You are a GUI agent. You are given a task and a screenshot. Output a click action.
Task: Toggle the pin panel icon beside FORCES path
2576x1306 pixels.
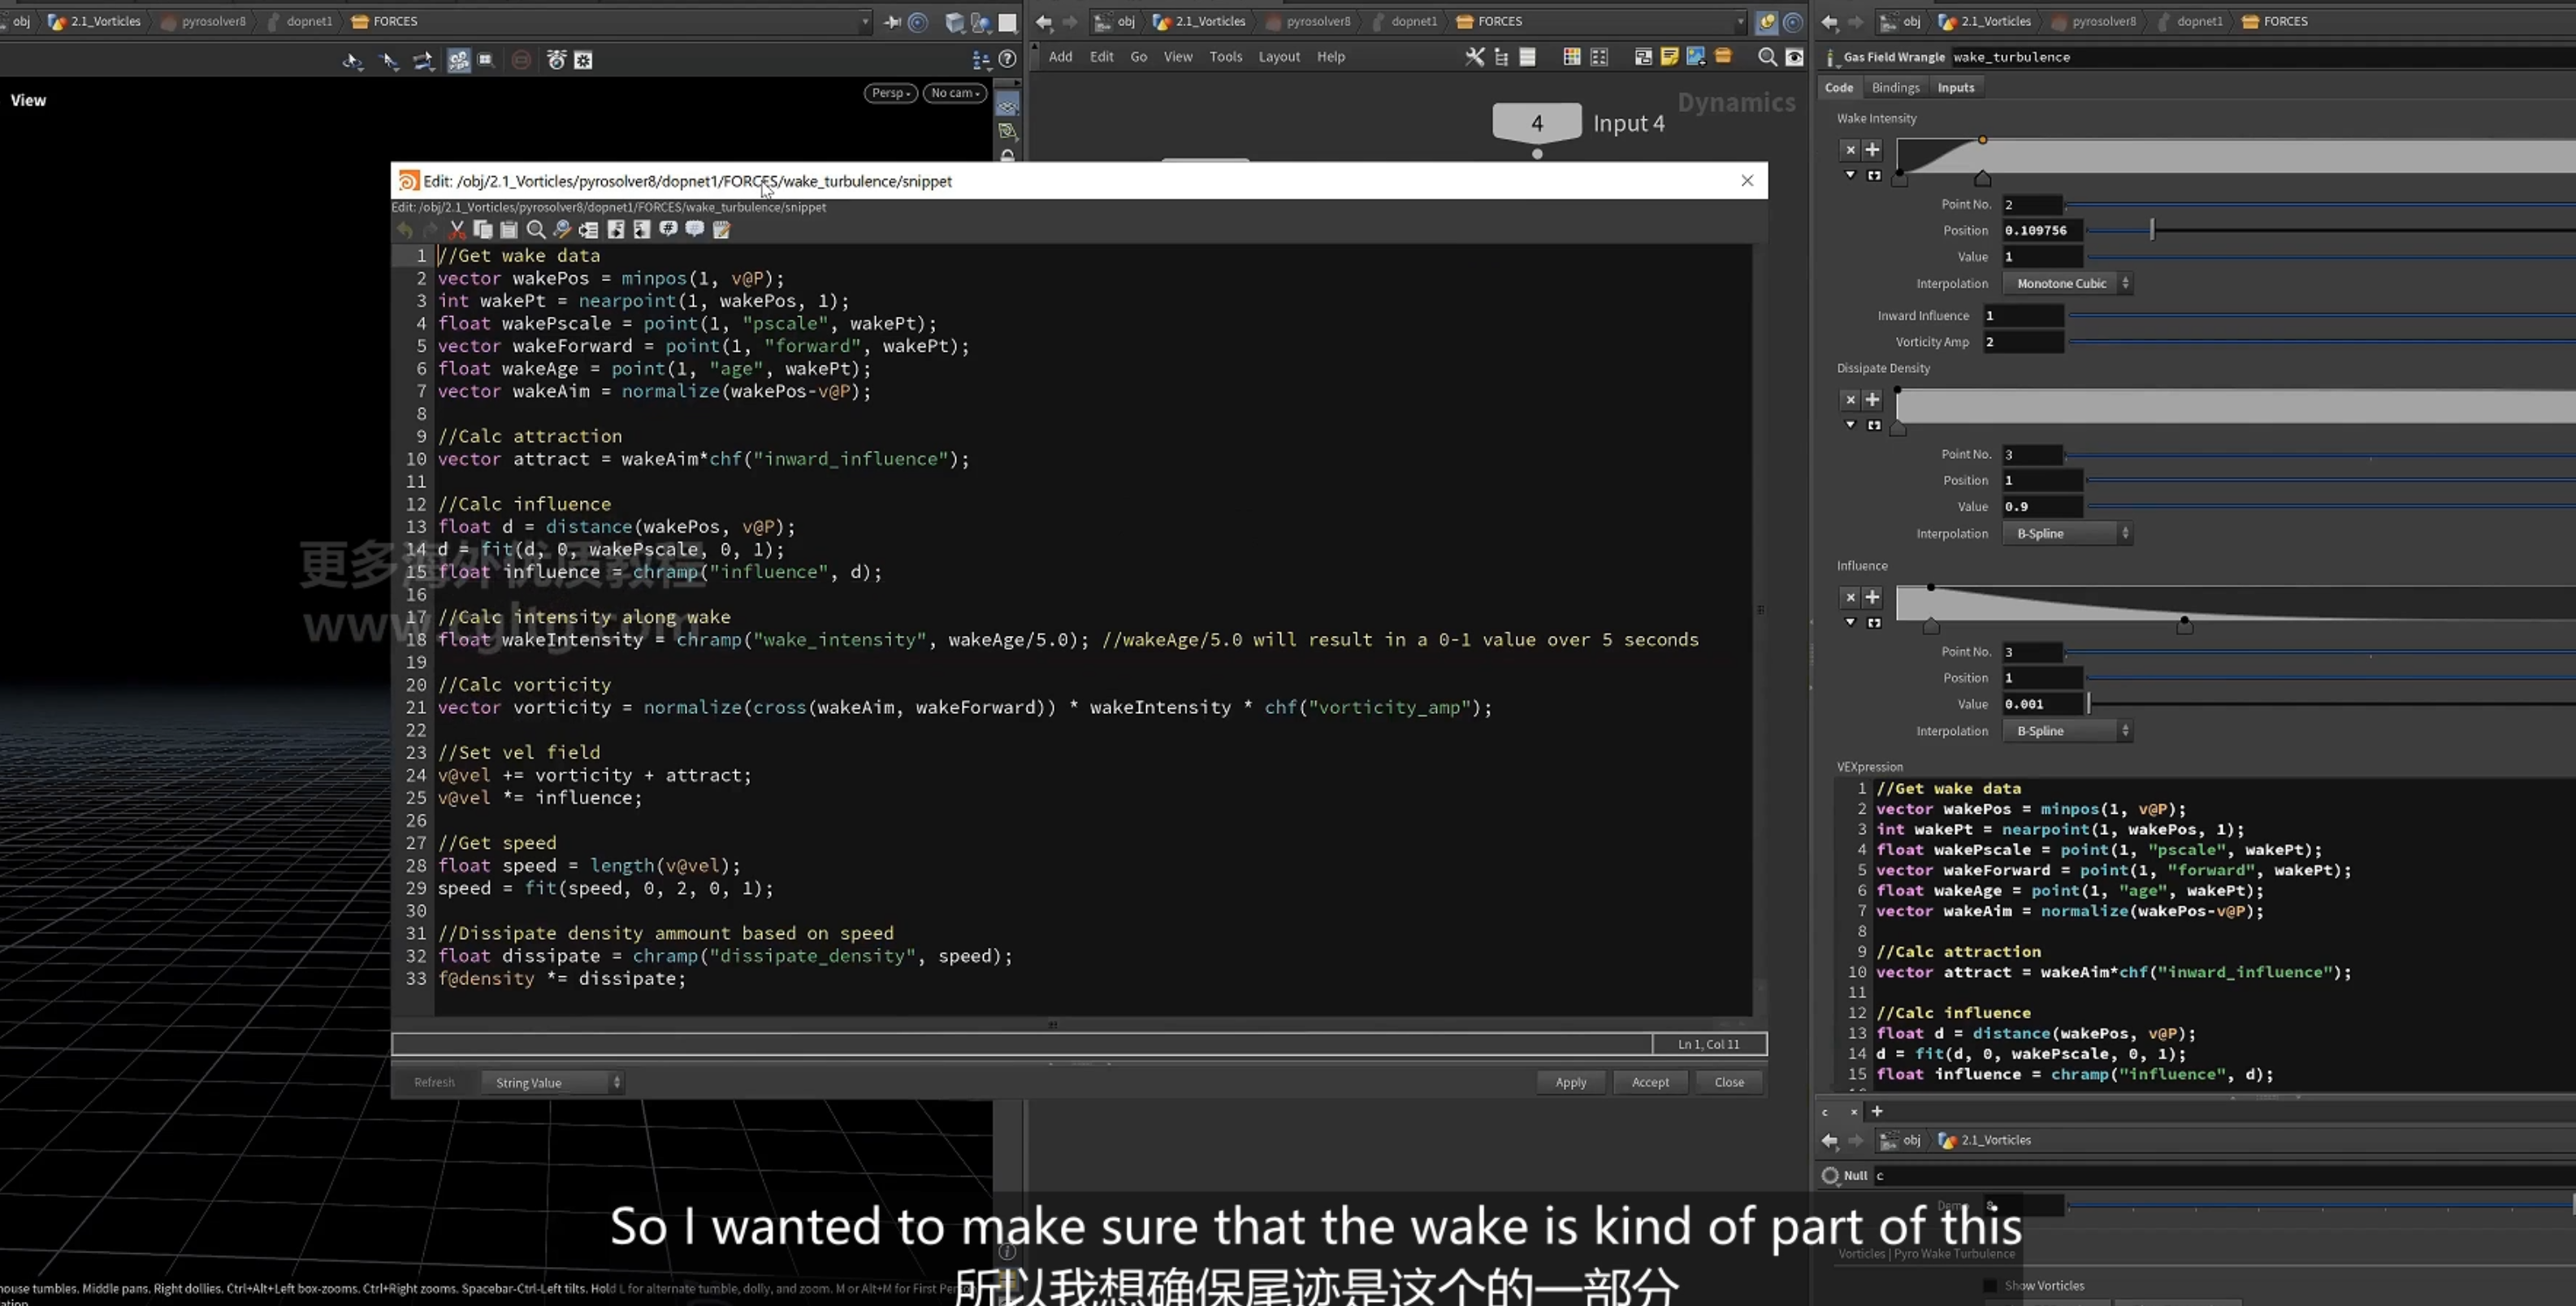(892, 21)
